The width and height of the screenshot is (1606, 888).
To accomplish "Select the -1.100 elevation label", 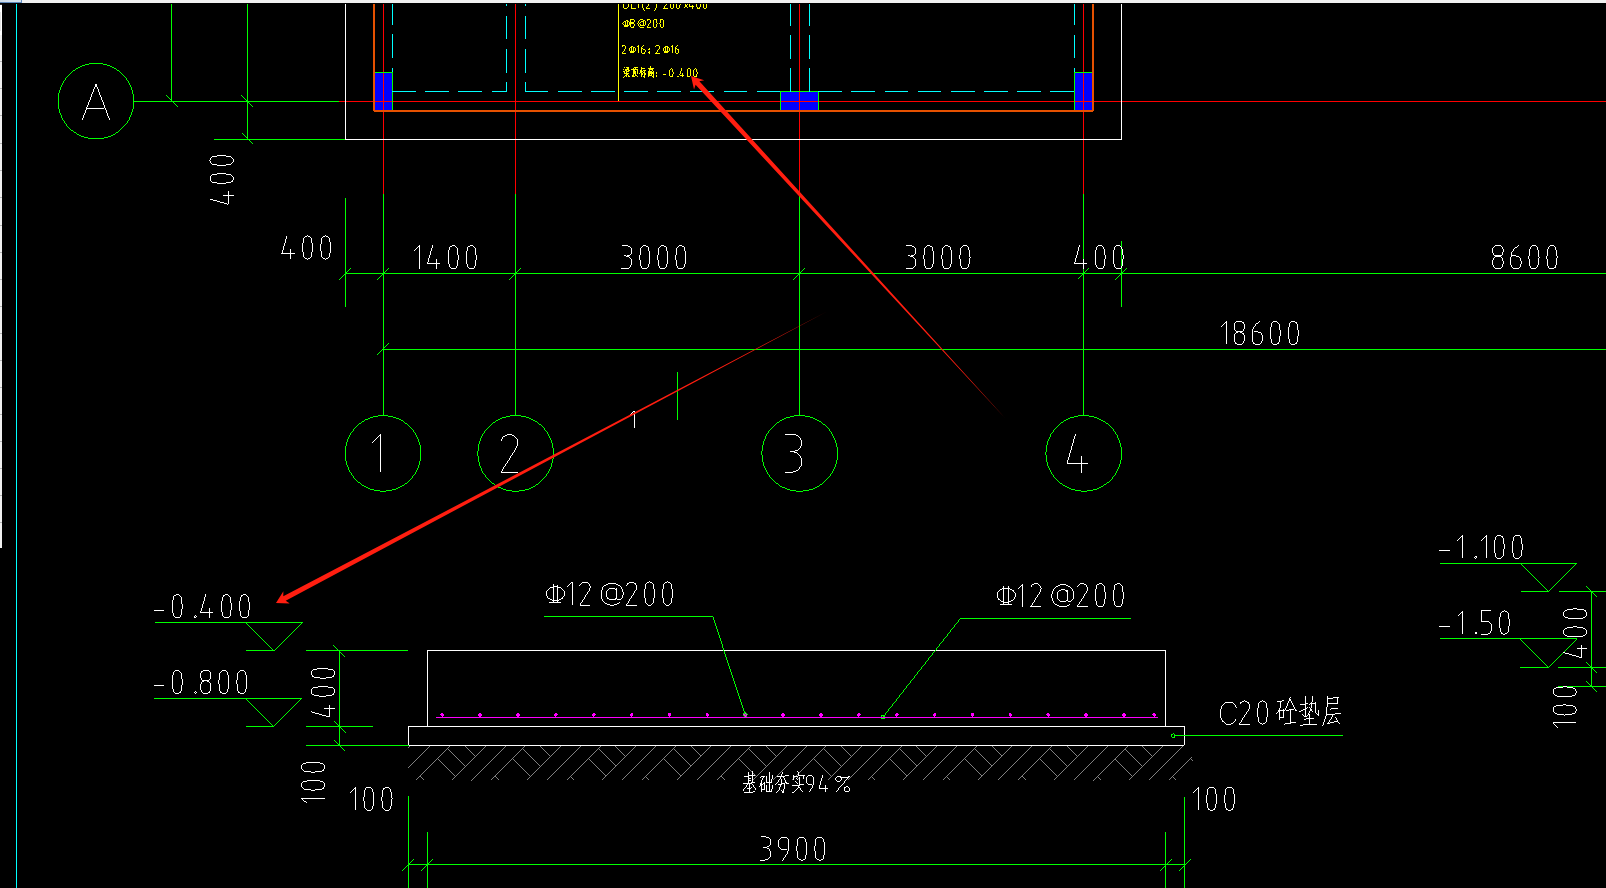I will click(x=1482, y=548).
